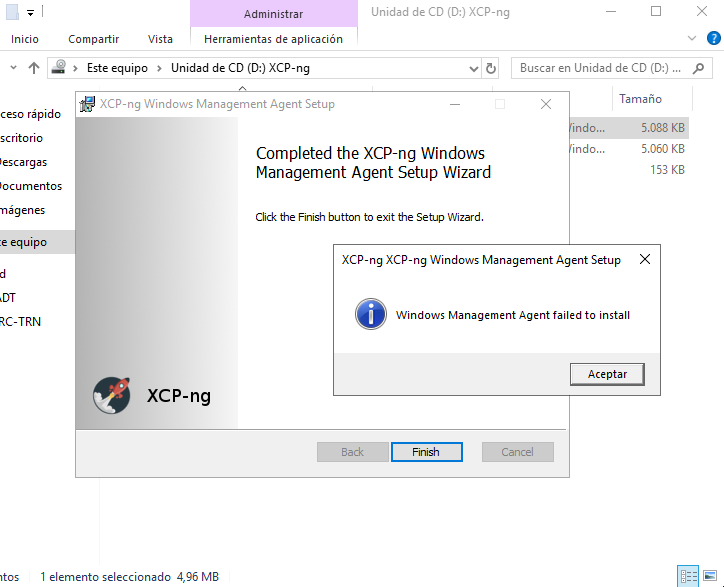Click the XCP-ng rocket logo
Viewport: 724px width, 587px height.
coord(111,395)
